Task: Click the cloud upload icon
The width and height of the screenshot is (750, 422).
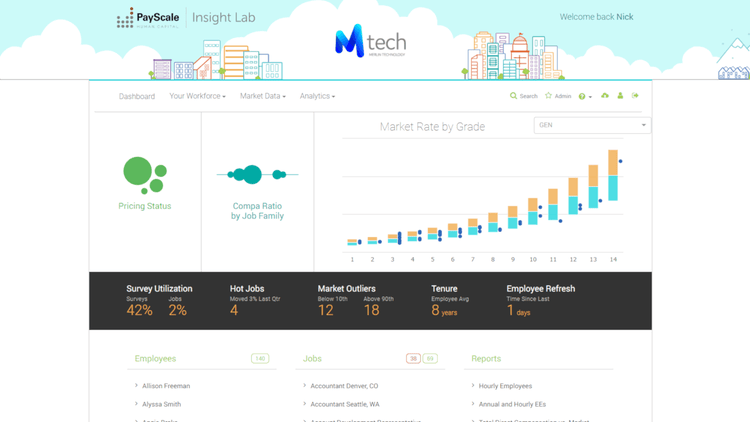Action: 605,96
